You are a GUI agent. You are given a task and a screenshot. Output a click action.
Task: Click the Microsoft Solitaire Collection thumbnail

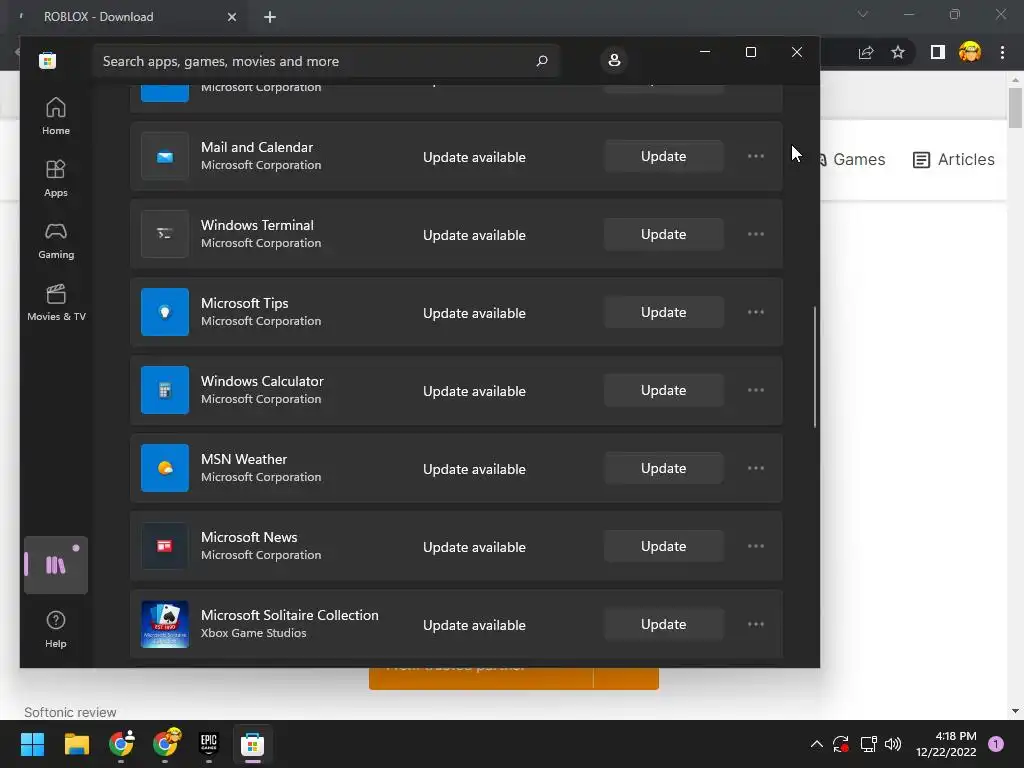pos(165,624)
